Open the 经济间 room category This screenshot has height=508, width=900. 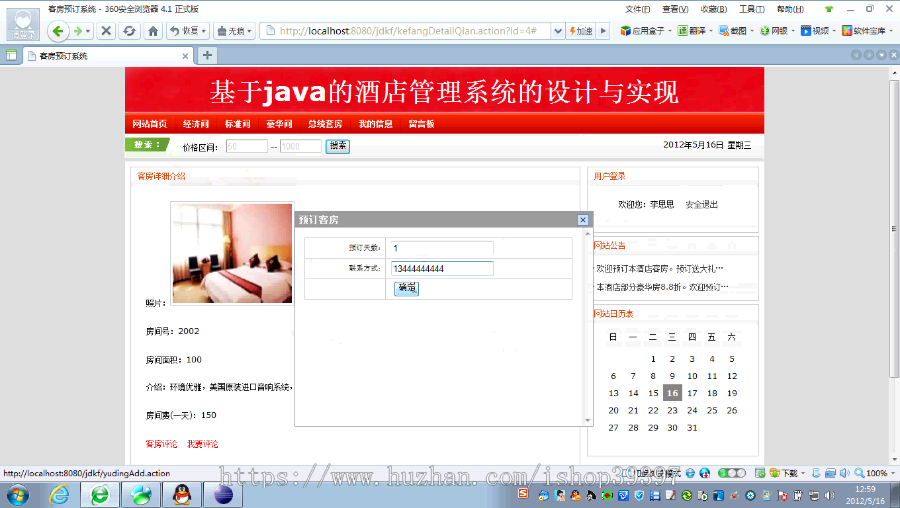196,124
